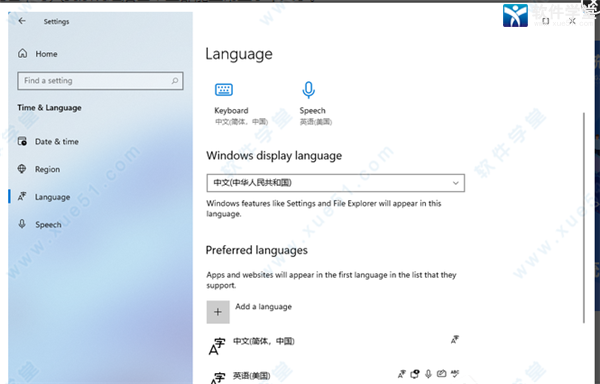Maximize the Settings window
The width and height of the screenshot is (600, 384).
(x=546, y=21)
